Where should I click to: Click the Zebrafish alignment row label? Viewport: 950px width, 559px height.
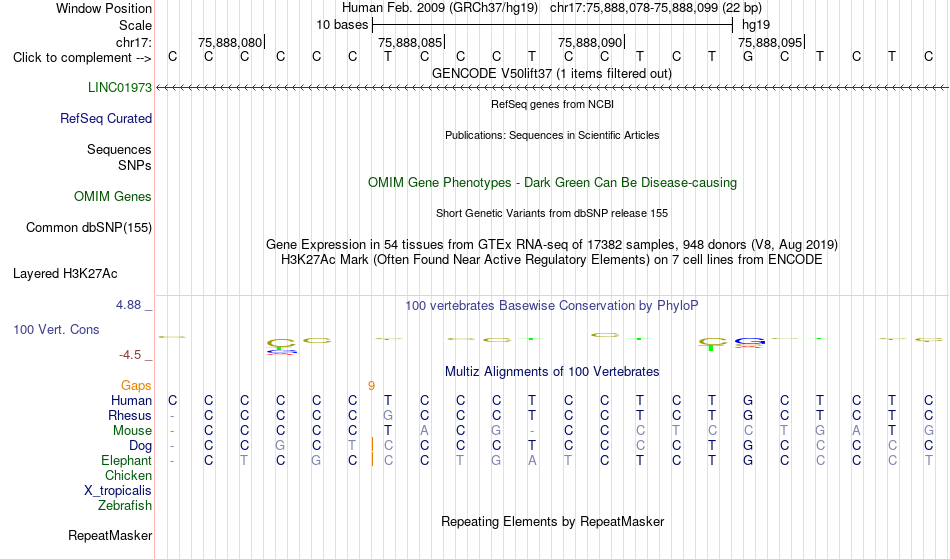(x=125, y=505)
